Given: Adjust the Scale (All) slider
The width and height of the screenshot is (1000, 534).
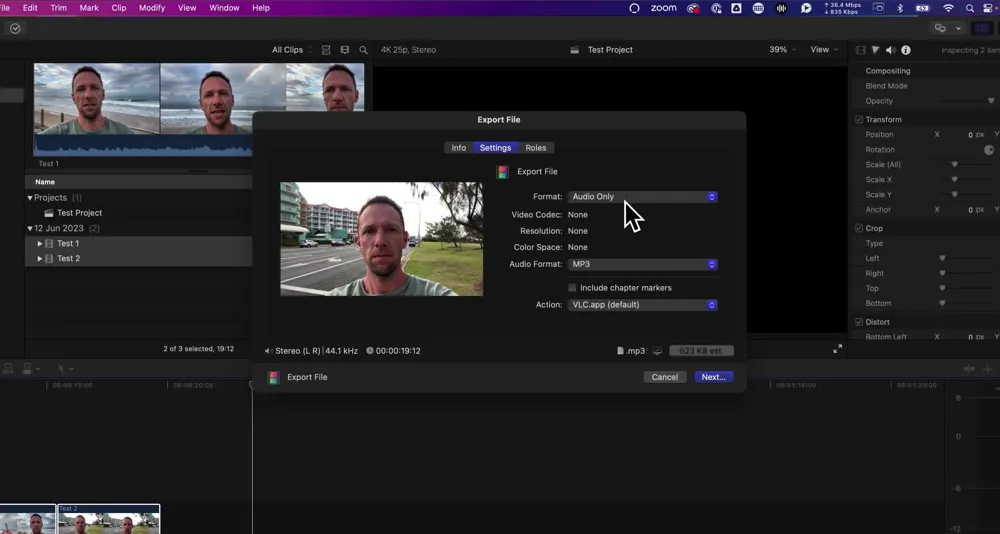Looking at the screenshot, I should click(955, 165).
